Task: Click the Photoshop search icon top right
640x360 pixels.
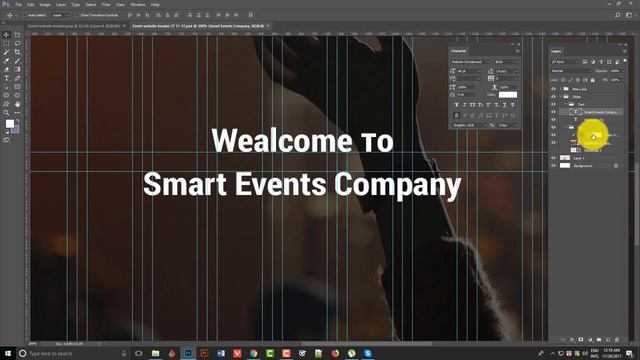Action: [618, 15]
